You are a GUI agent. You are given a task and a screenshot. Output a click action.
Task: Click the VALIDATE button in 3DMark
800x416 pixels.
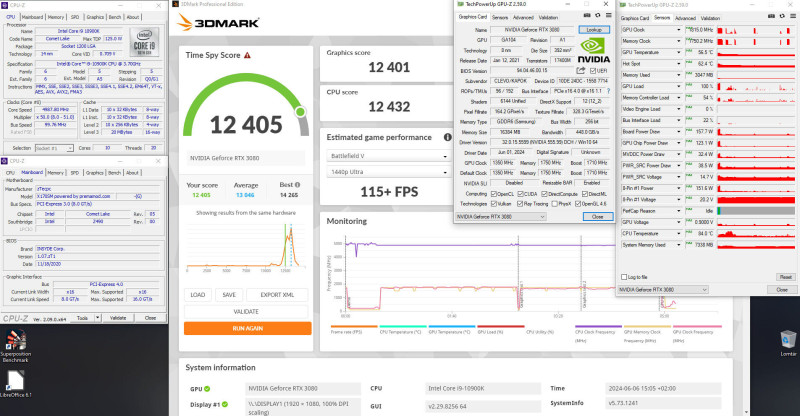click(246, 311)
